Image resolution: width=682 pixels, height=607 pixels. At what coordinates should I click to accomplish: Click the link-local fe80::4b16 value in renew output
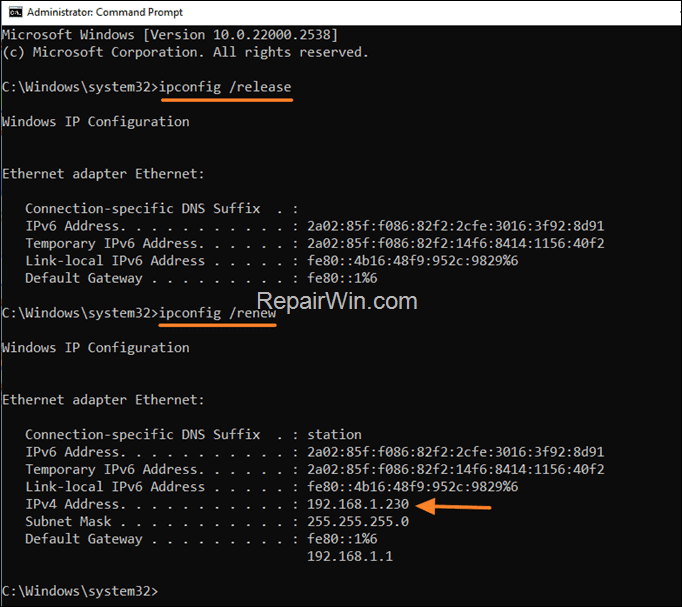pyautogui.click(x=412, y=487)
